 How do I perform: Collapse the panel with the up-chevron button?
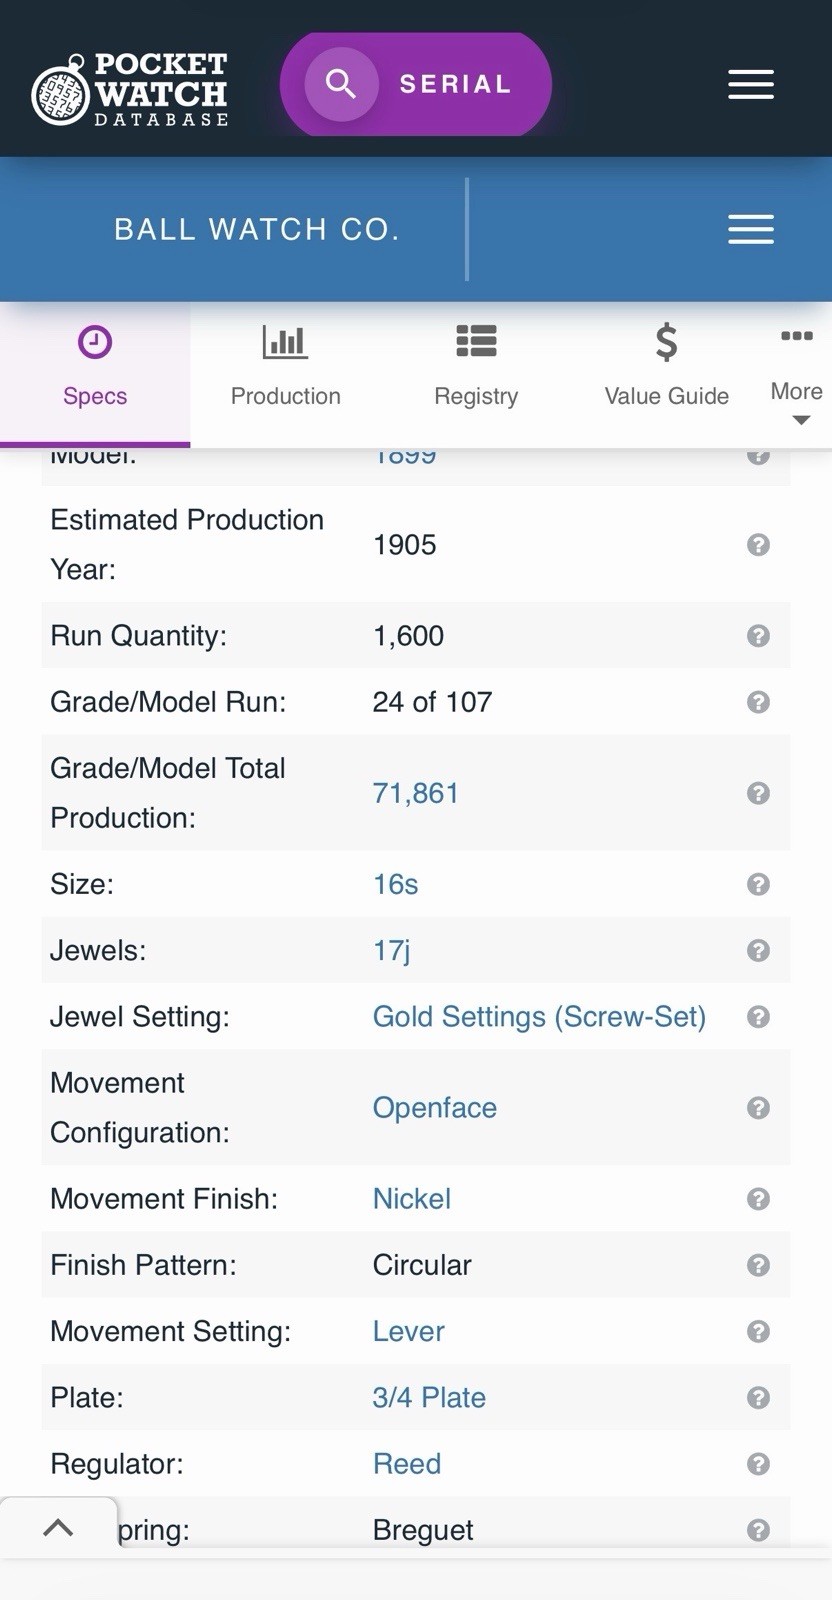click(58, 1527)
